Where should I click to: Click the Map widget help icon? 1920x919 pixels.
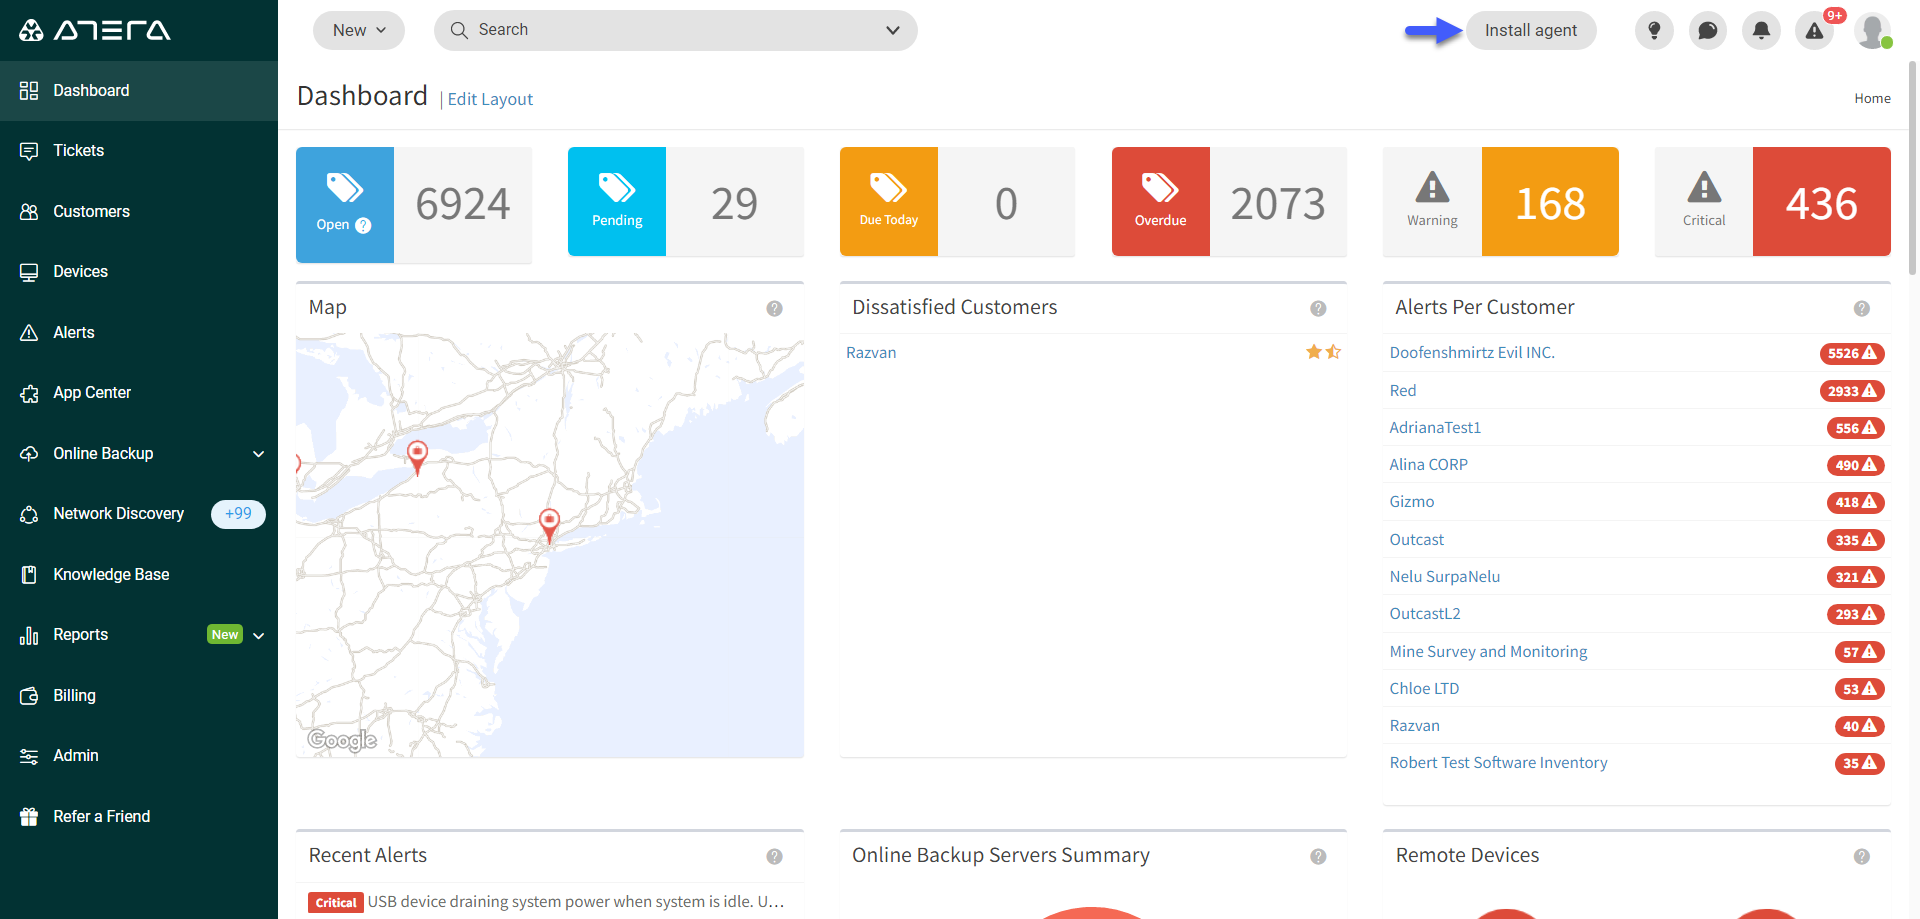pyautogui.click(x=774, y=309)
